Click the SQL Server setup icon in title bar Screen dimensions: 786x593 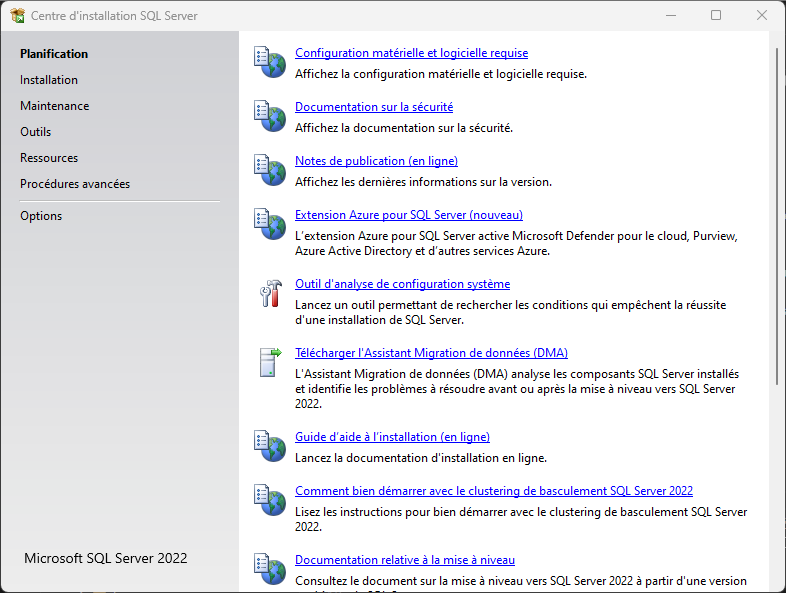18,16
